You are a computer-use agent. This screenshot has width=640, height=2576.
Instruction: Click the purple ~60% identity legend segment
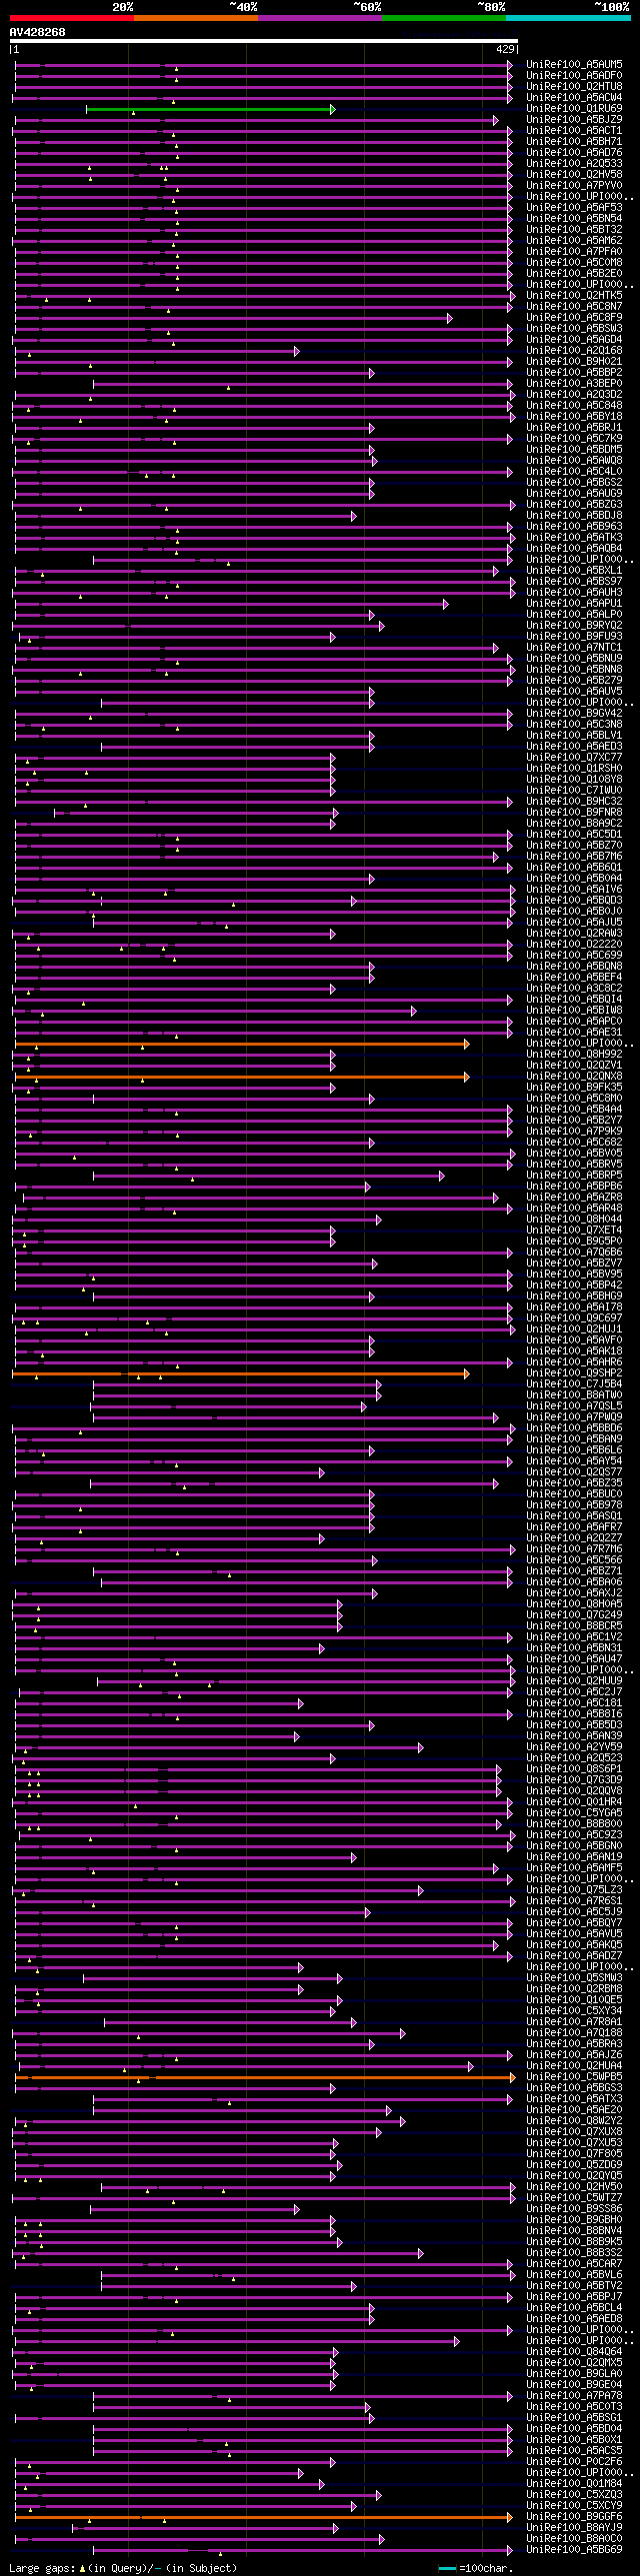[x=320, y=18]
